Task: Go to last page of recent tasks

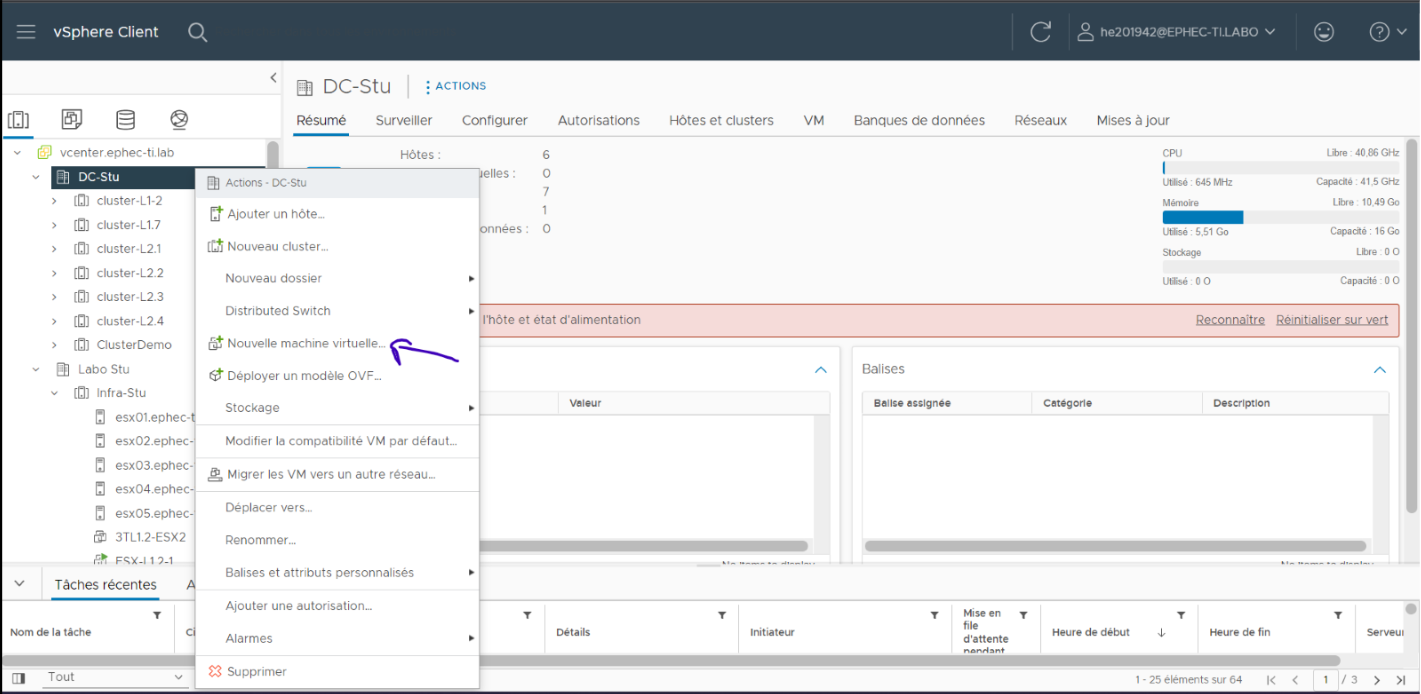Action: (1400, 680)
